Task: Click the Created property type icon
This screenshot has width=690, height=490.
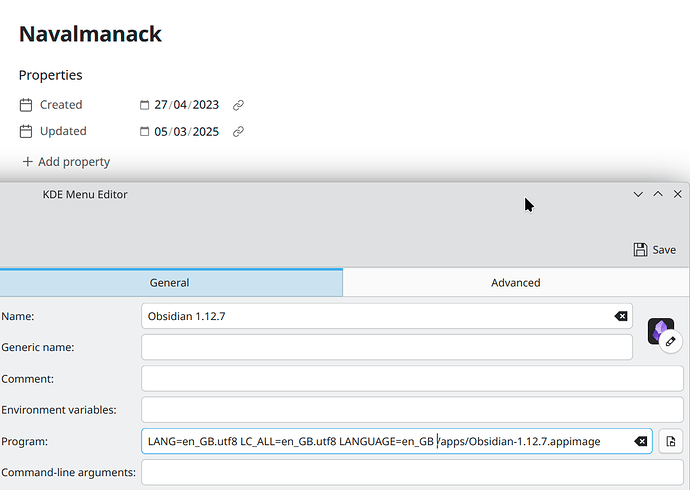Action: tap(26, 105)
